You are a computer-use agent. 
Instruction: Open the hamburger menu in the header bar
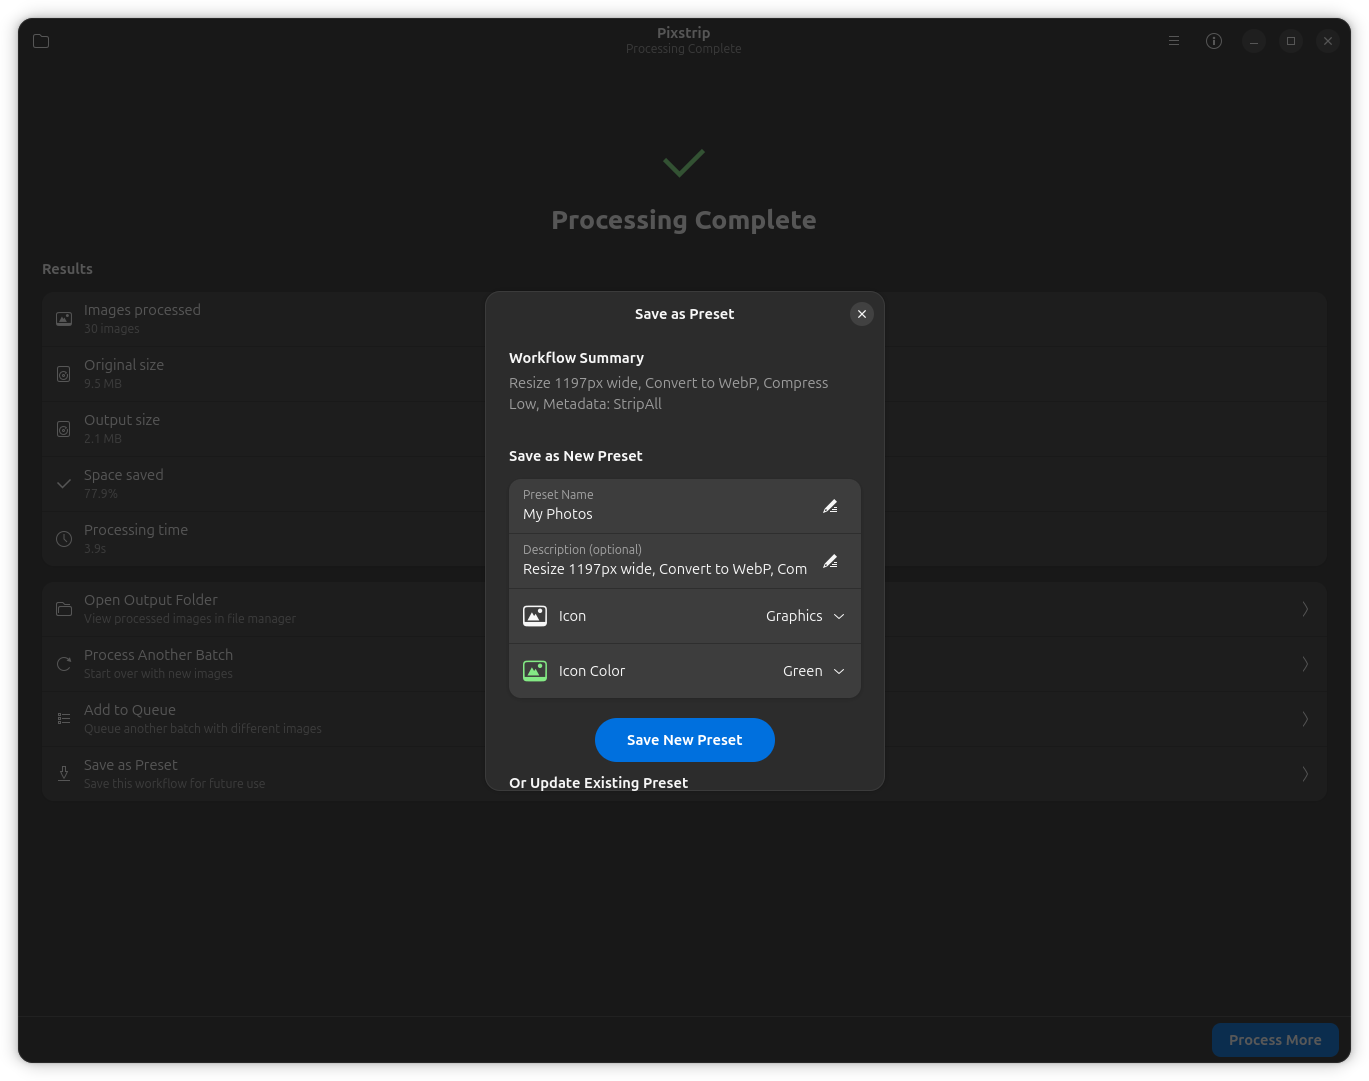click(1174, 41)
